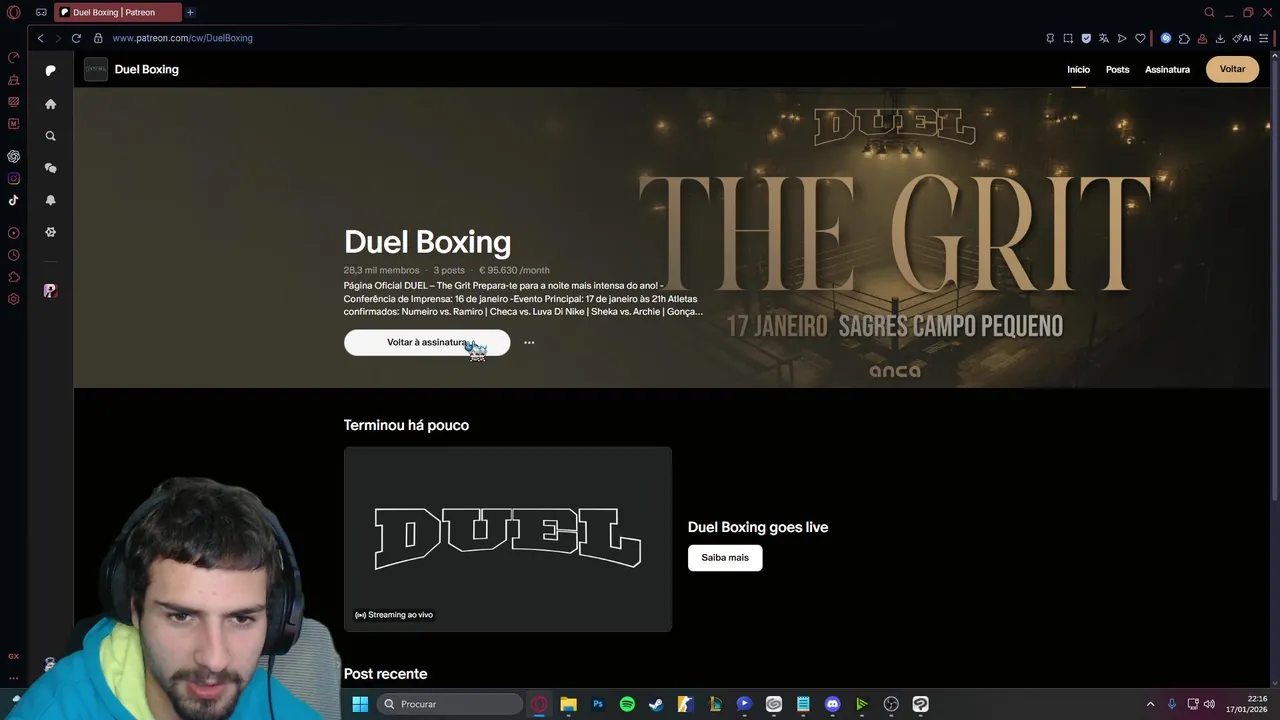Viewport: 1280px width, 720px height.
Task: Open the three-dots more options menu
Action: [529, 342]
